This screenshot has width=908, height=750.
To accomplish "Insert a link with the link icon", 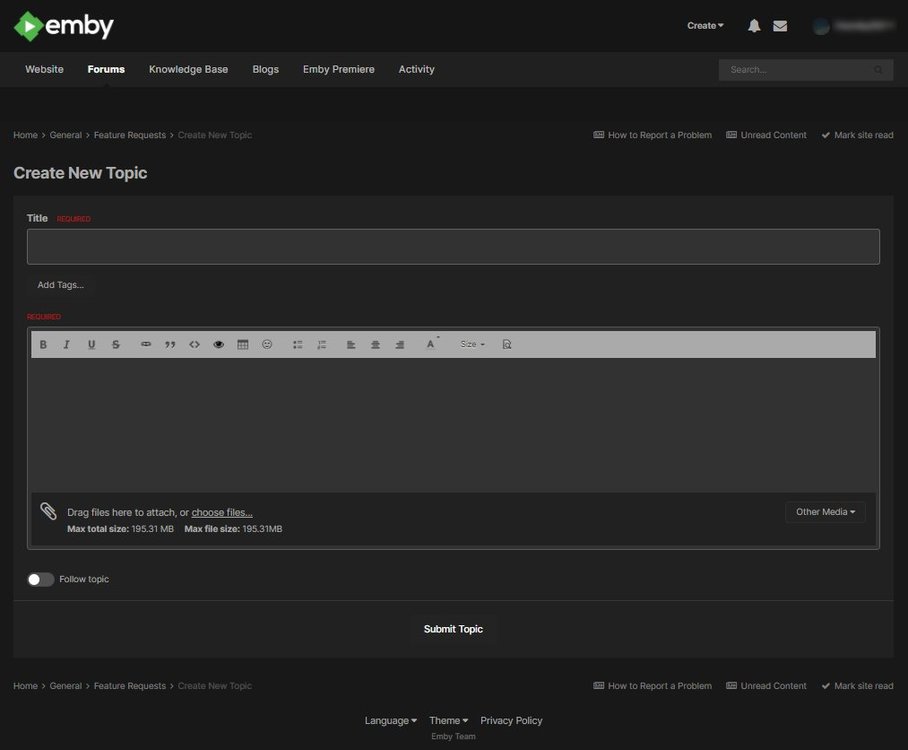I will click(146, 345).
